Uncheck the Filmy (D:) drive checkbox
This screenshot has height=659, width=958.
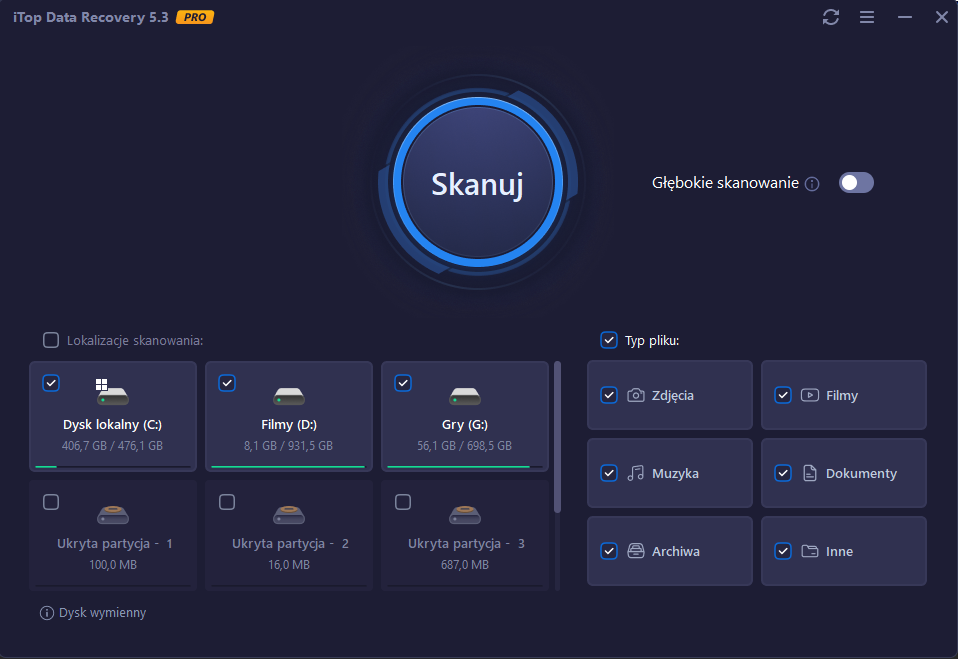227,383
